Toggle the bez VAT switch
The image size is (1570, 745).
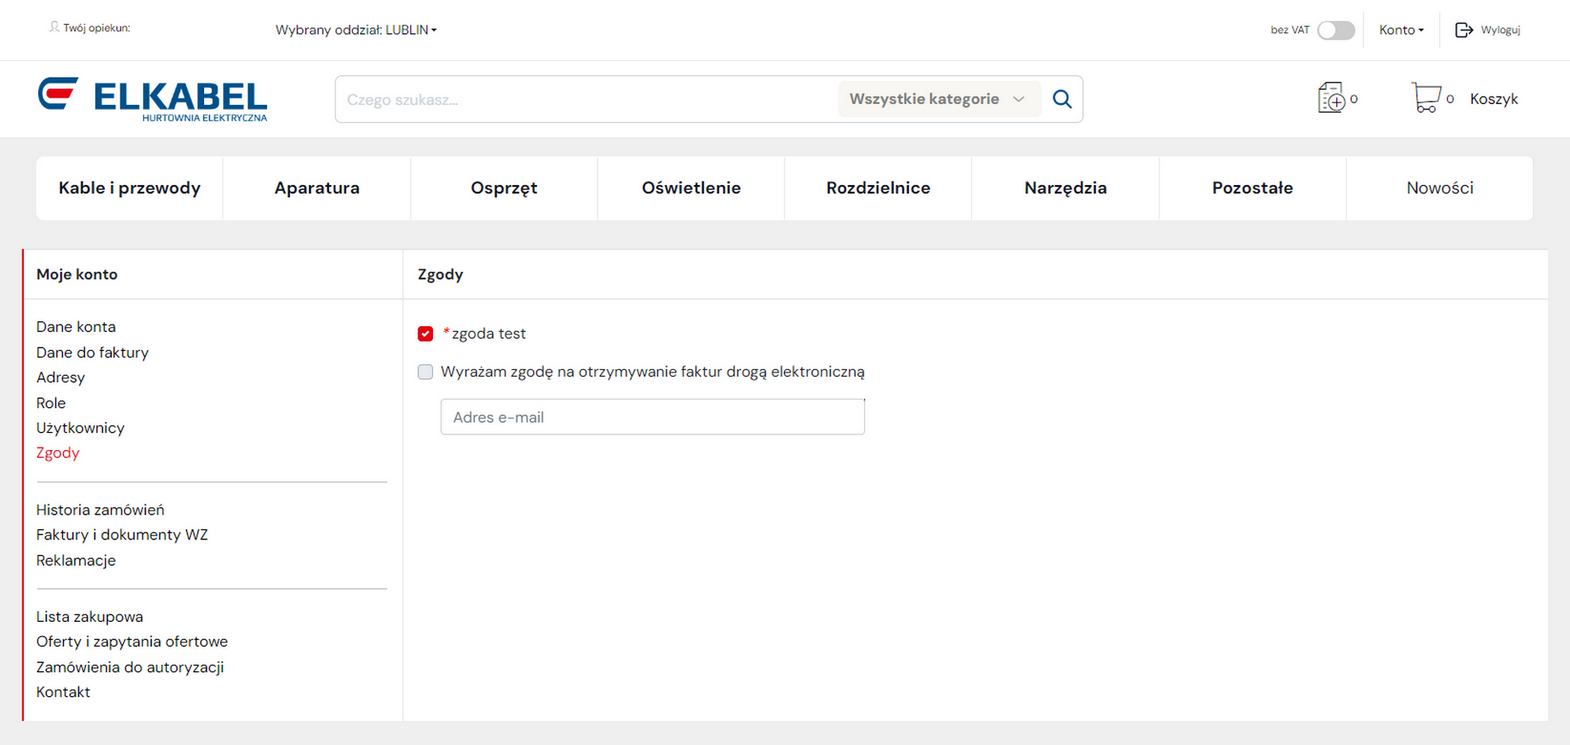tap(1335, 30)
